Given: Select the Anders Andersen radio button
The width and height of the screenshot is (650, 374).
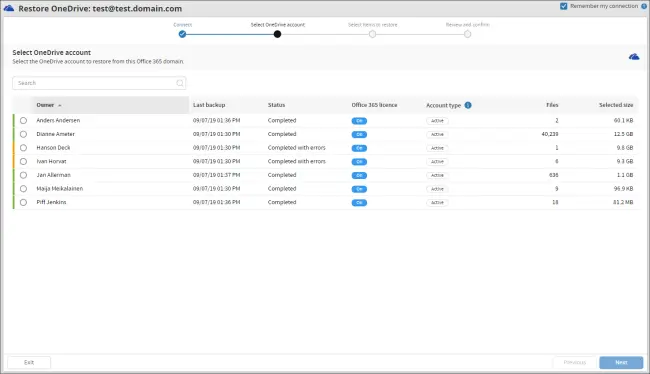Looking at the screenshot, I should (23, 121).
